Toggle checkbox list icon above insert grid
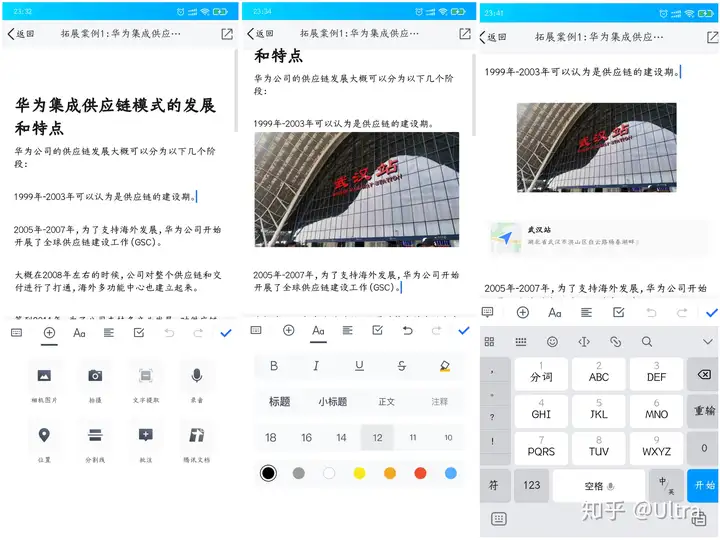Screen dimensions: 720x540 [139, 333]
